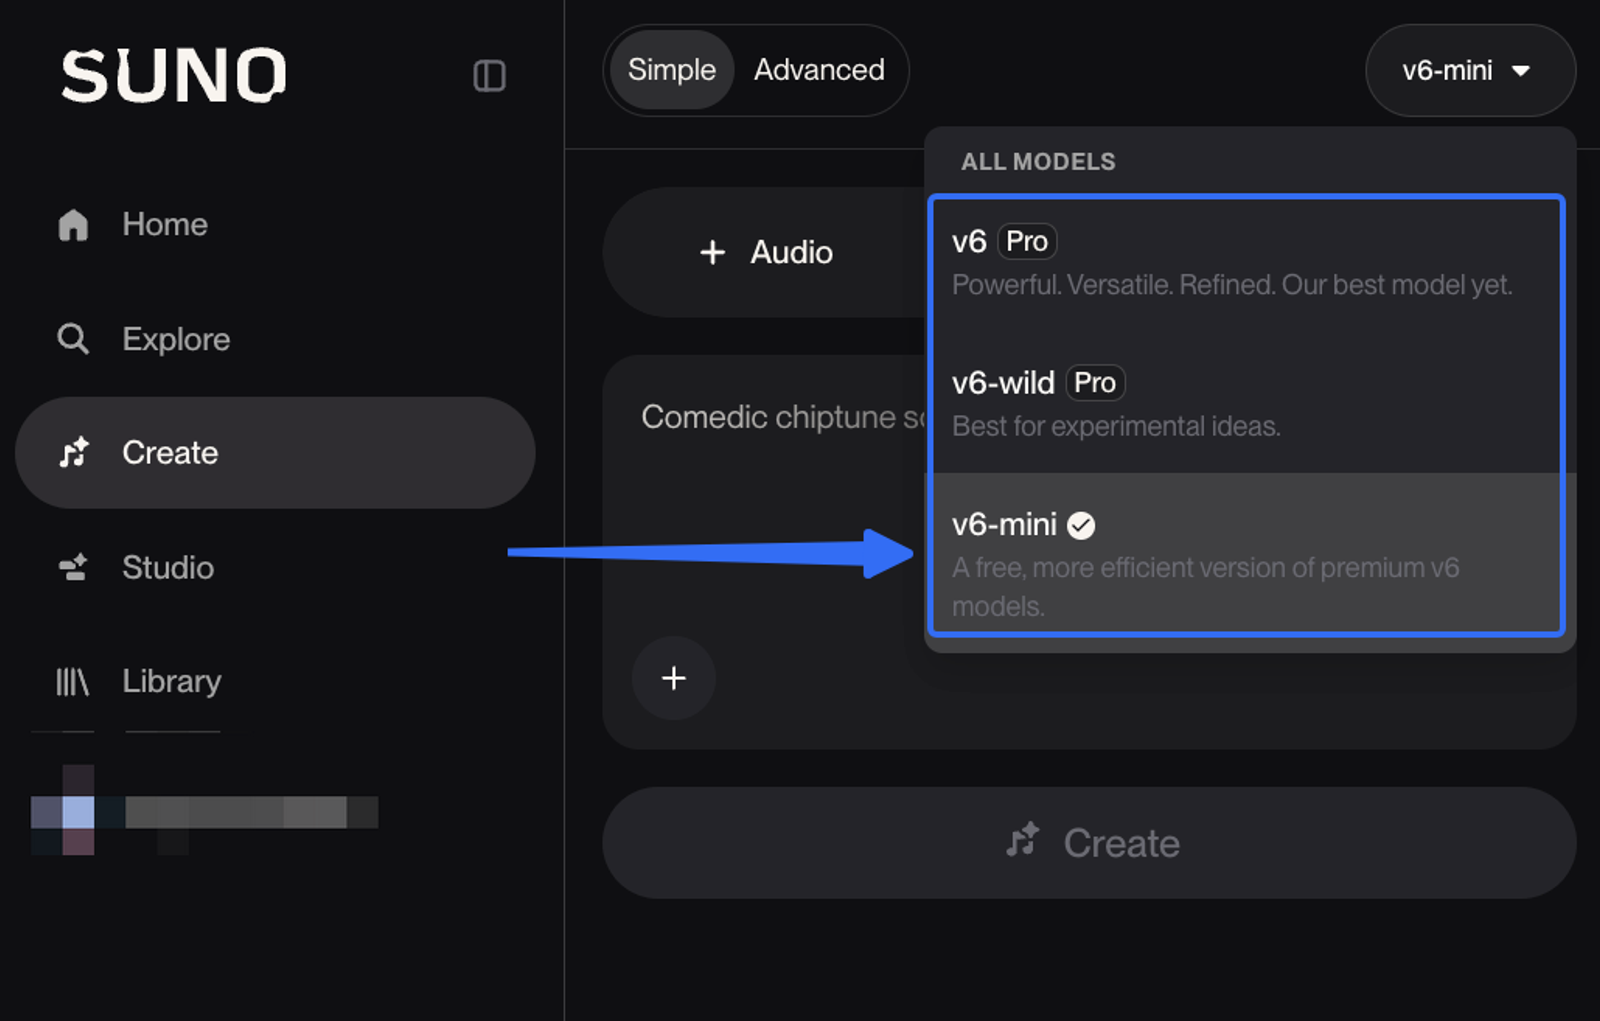This screenshot has height=1021, width=1600.
Task: Click the blurred user profile
Action: click(x=205, y=811)
